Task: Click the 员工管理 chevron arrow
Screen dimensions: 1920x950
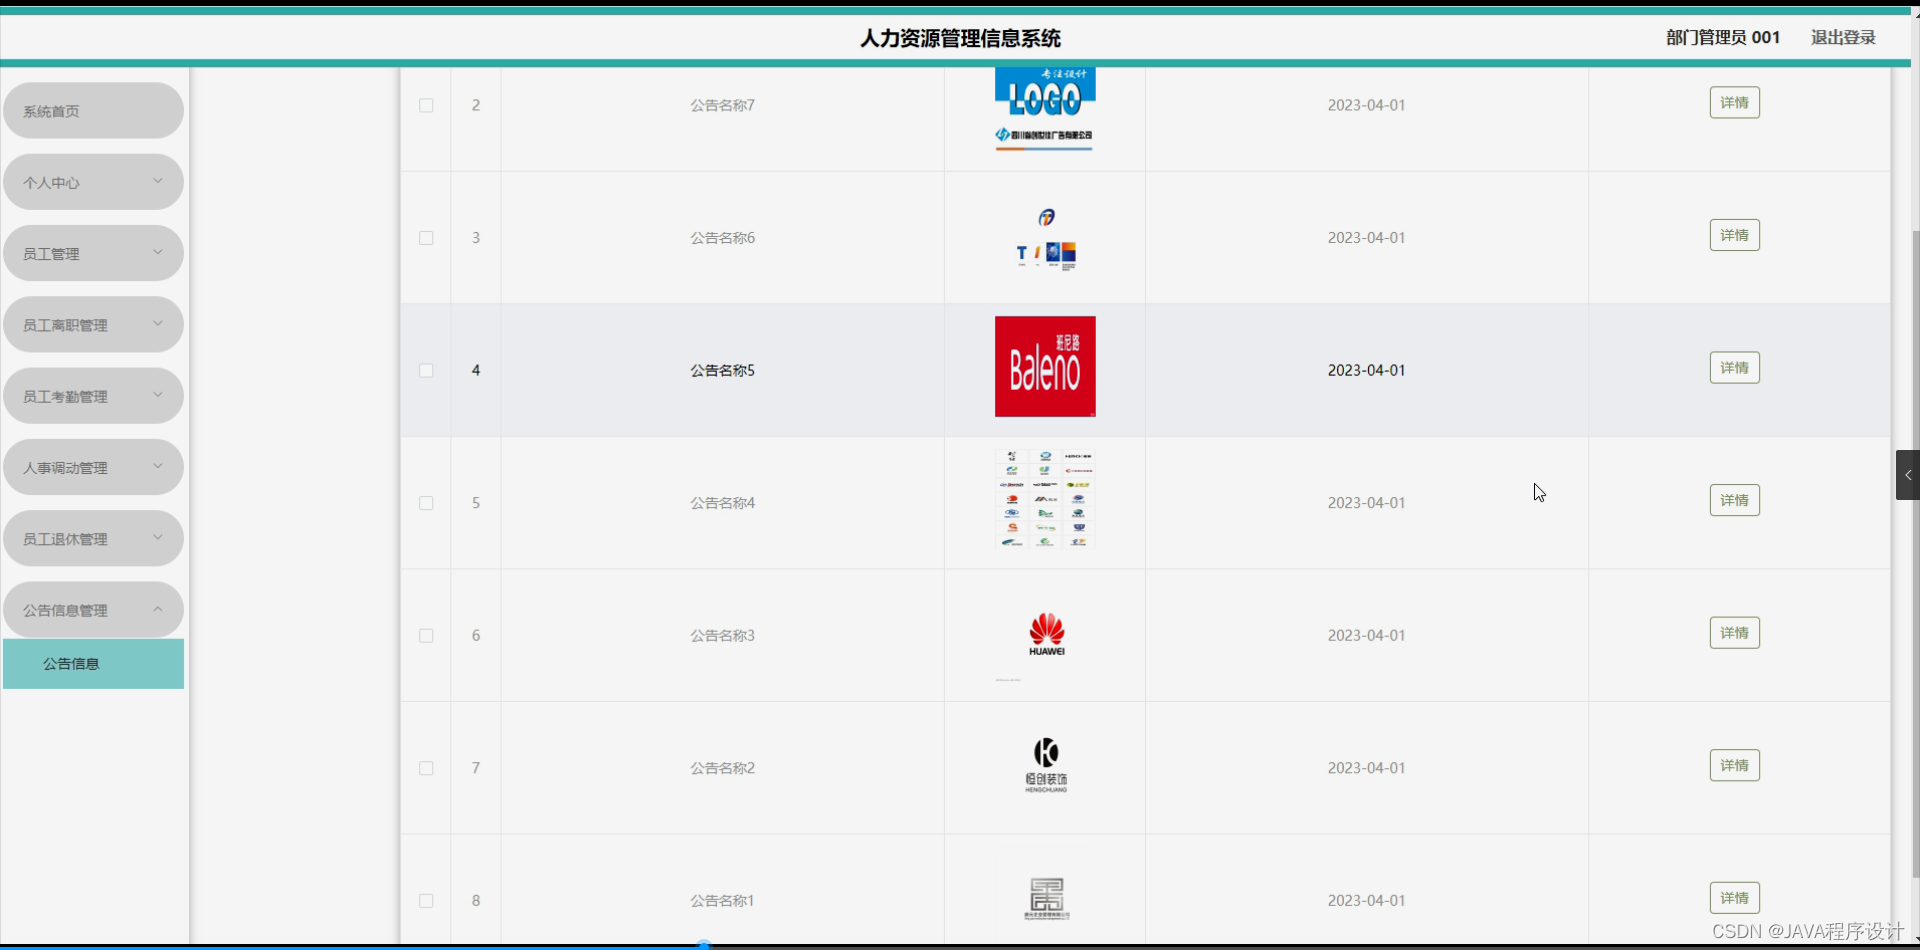Action: point(158,252)
